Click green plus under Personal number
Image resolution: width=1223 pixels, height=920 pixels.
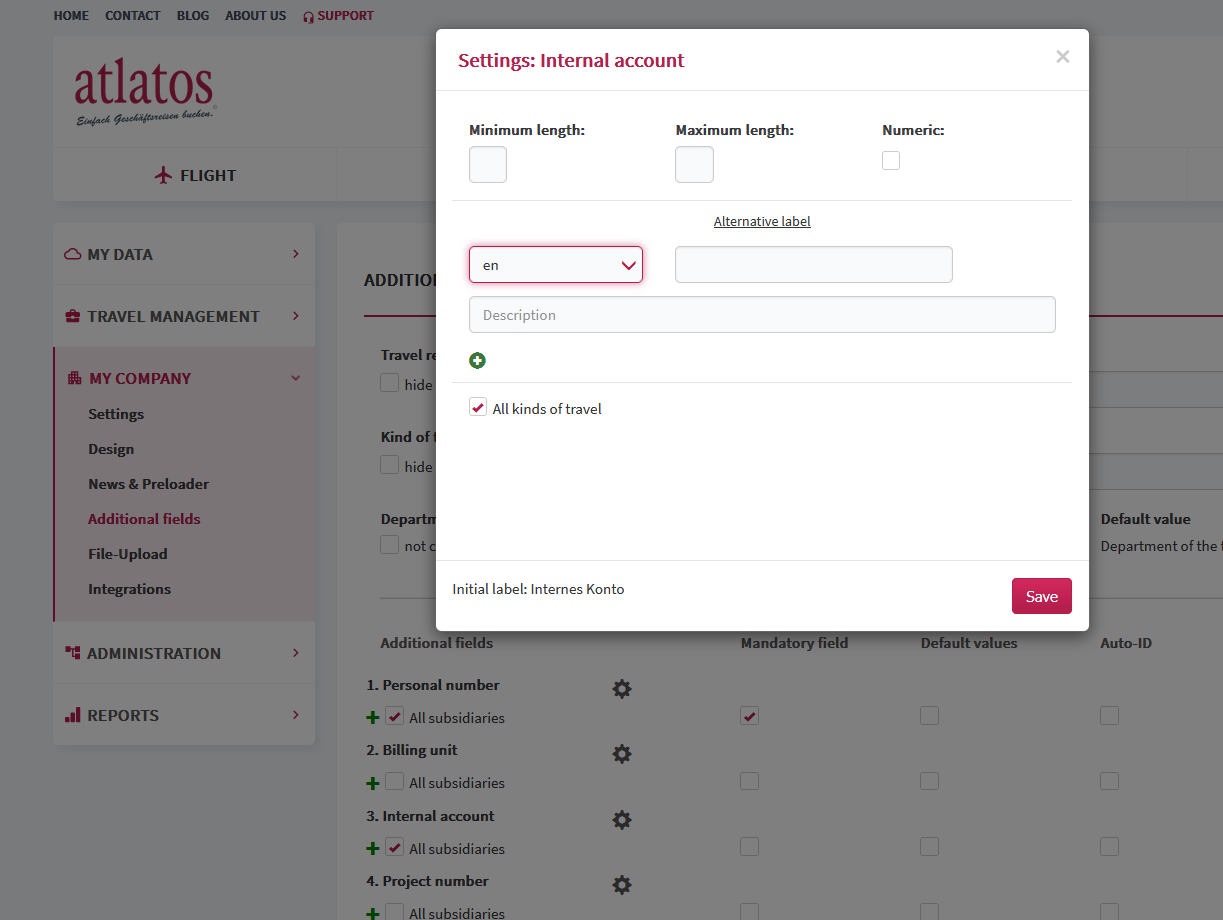[x=373, y=718]
